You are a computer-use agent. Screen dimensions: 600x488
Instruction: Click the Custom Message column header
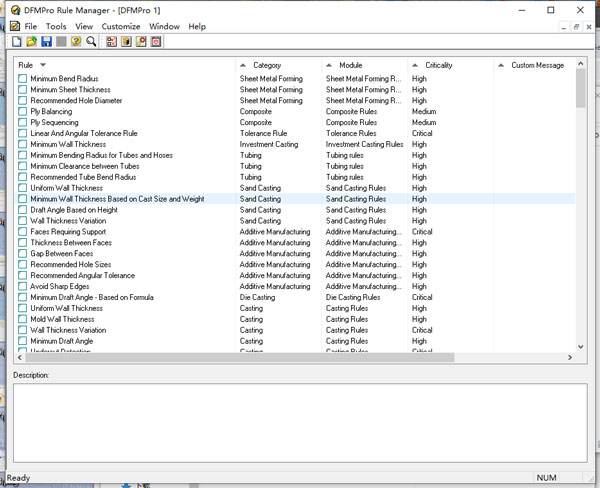click(x=537, y=65)
